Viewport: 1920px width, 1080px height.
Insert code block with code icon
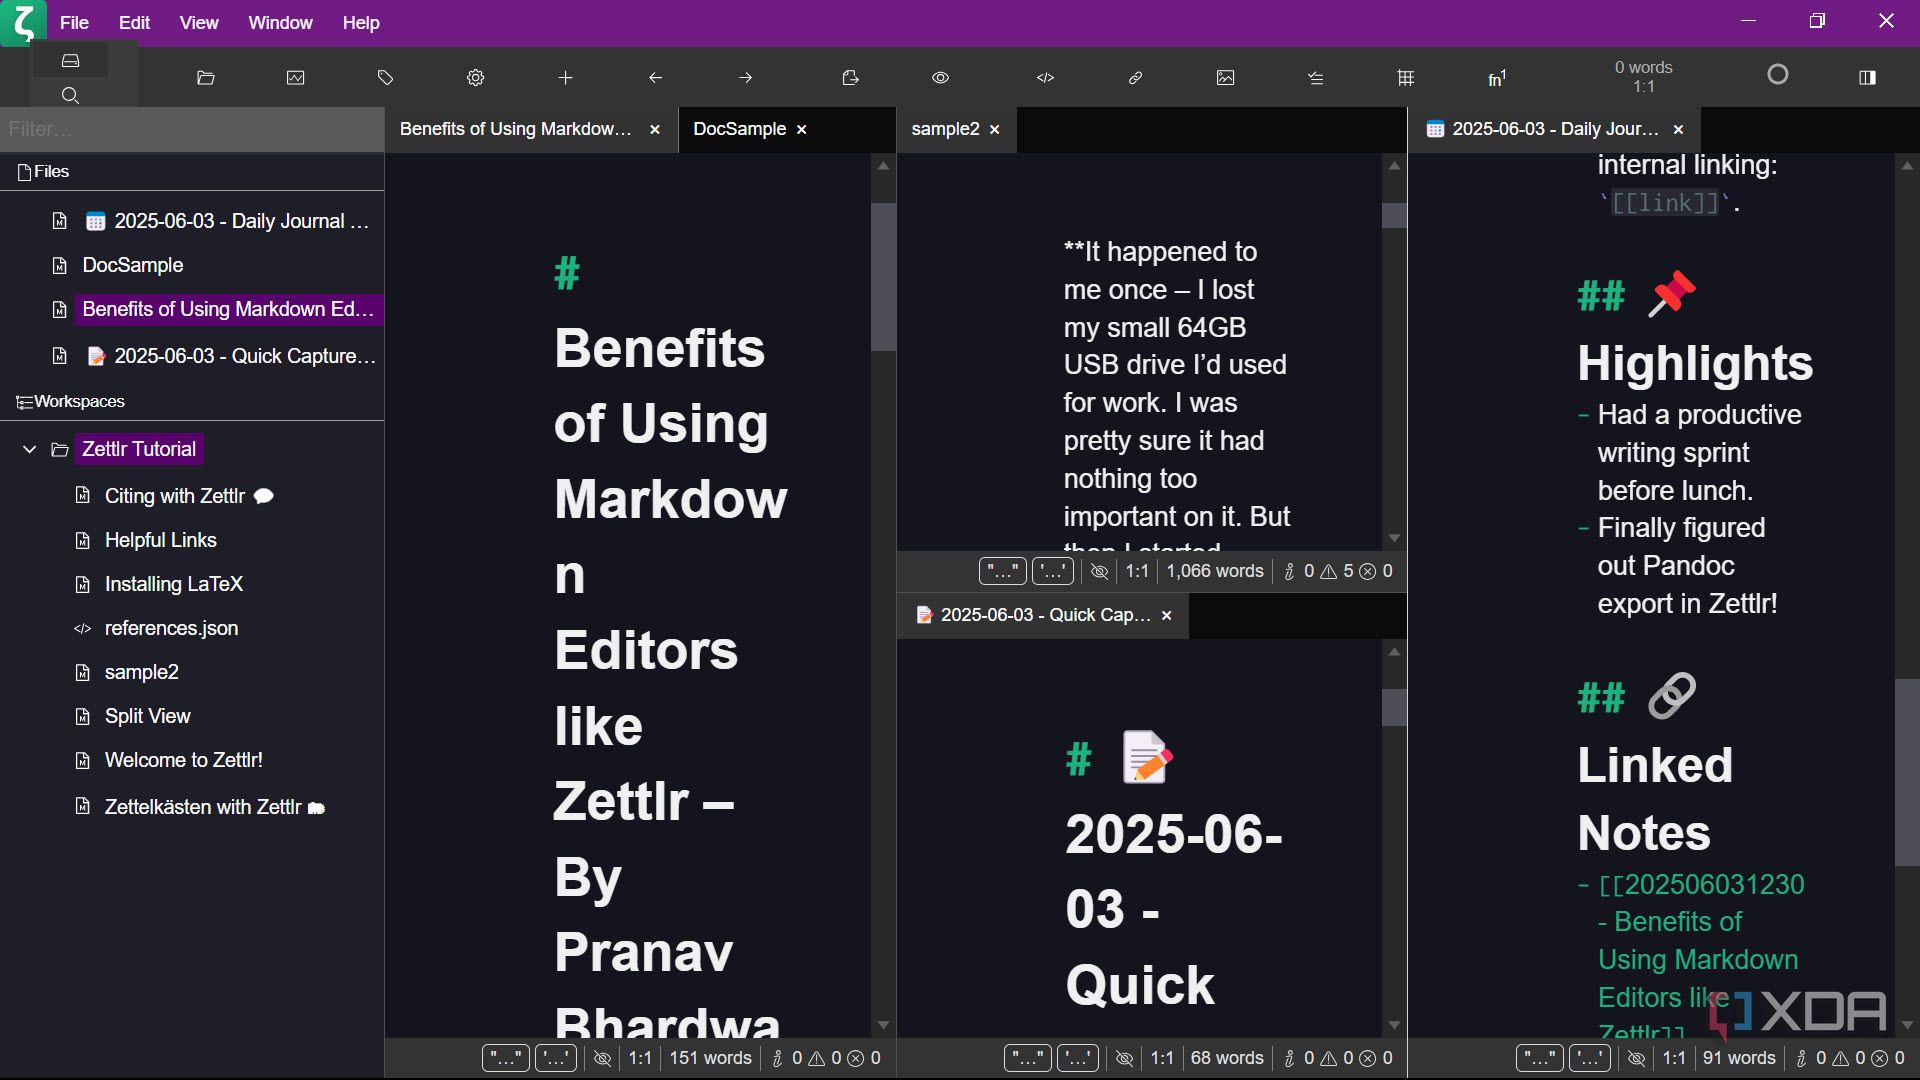1046,78
